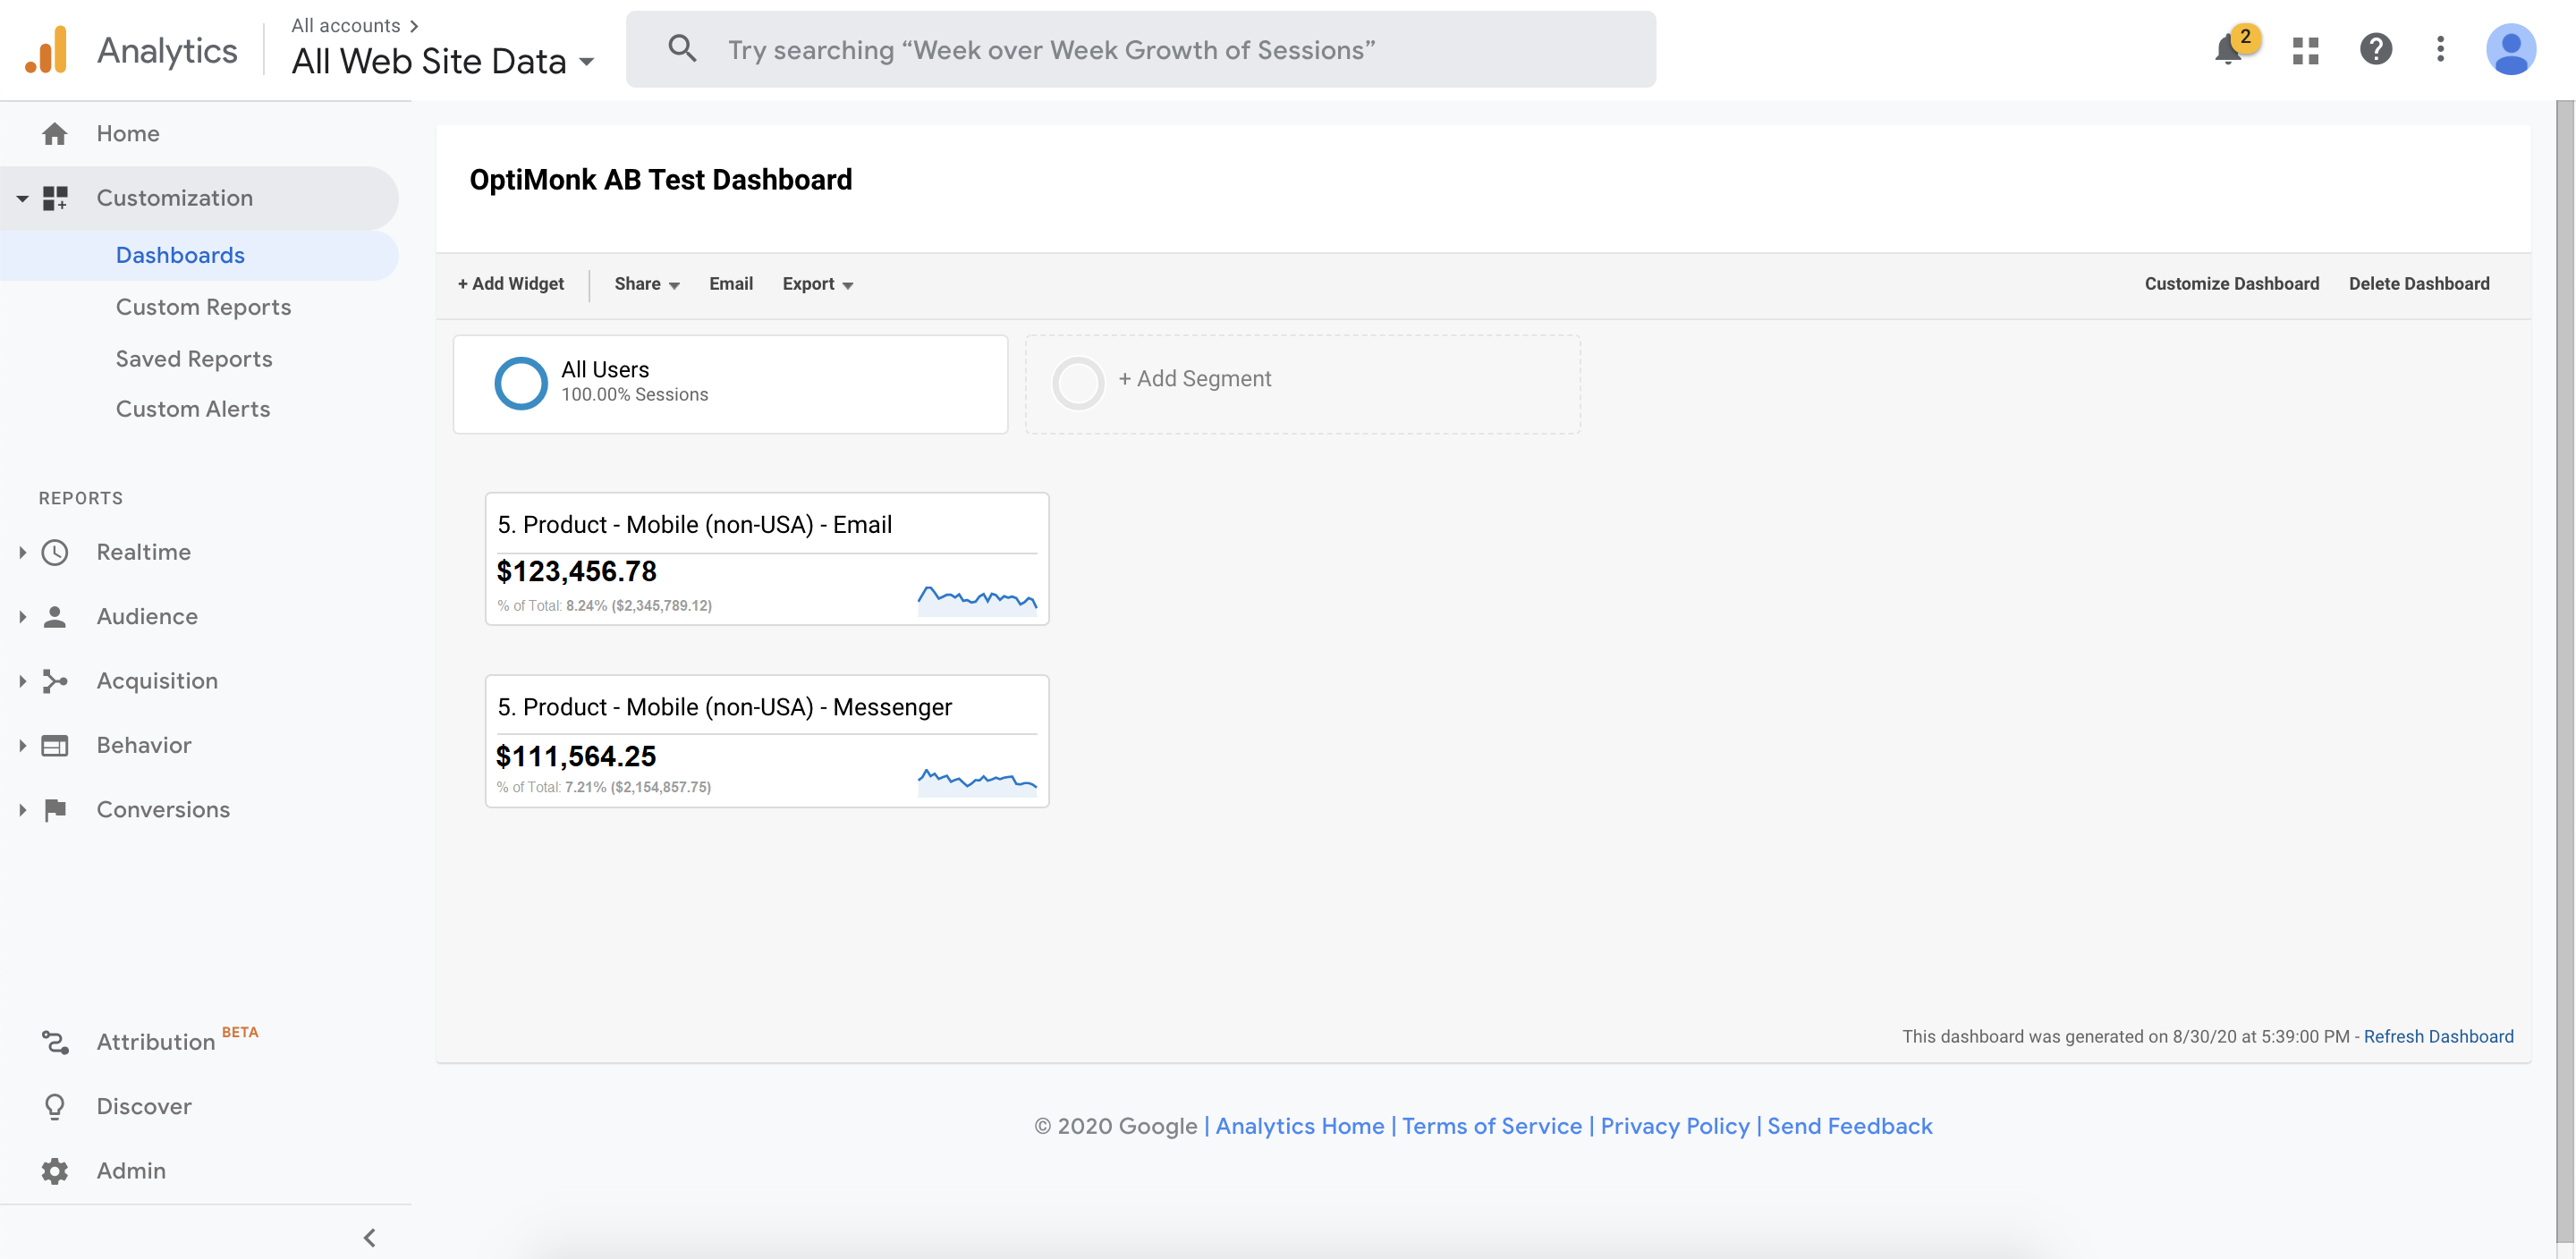Click the user account avatar

[2510, 50]
